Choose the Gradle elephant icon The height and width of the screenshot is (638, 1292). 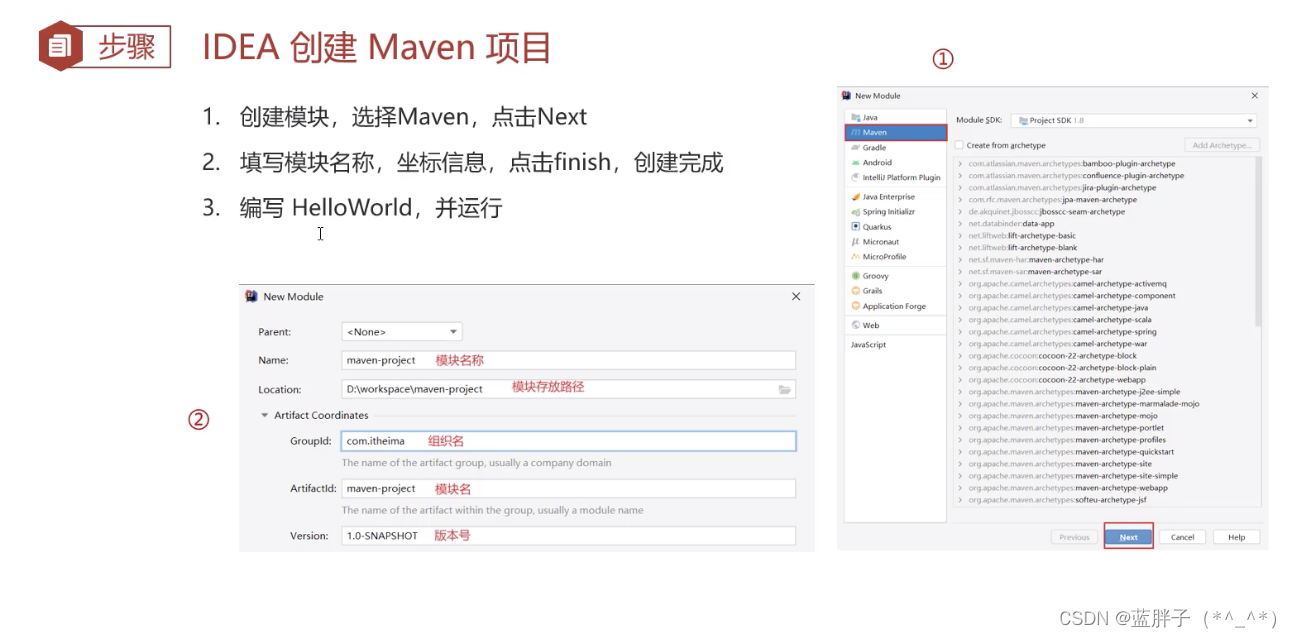click(x=855, y=147)
